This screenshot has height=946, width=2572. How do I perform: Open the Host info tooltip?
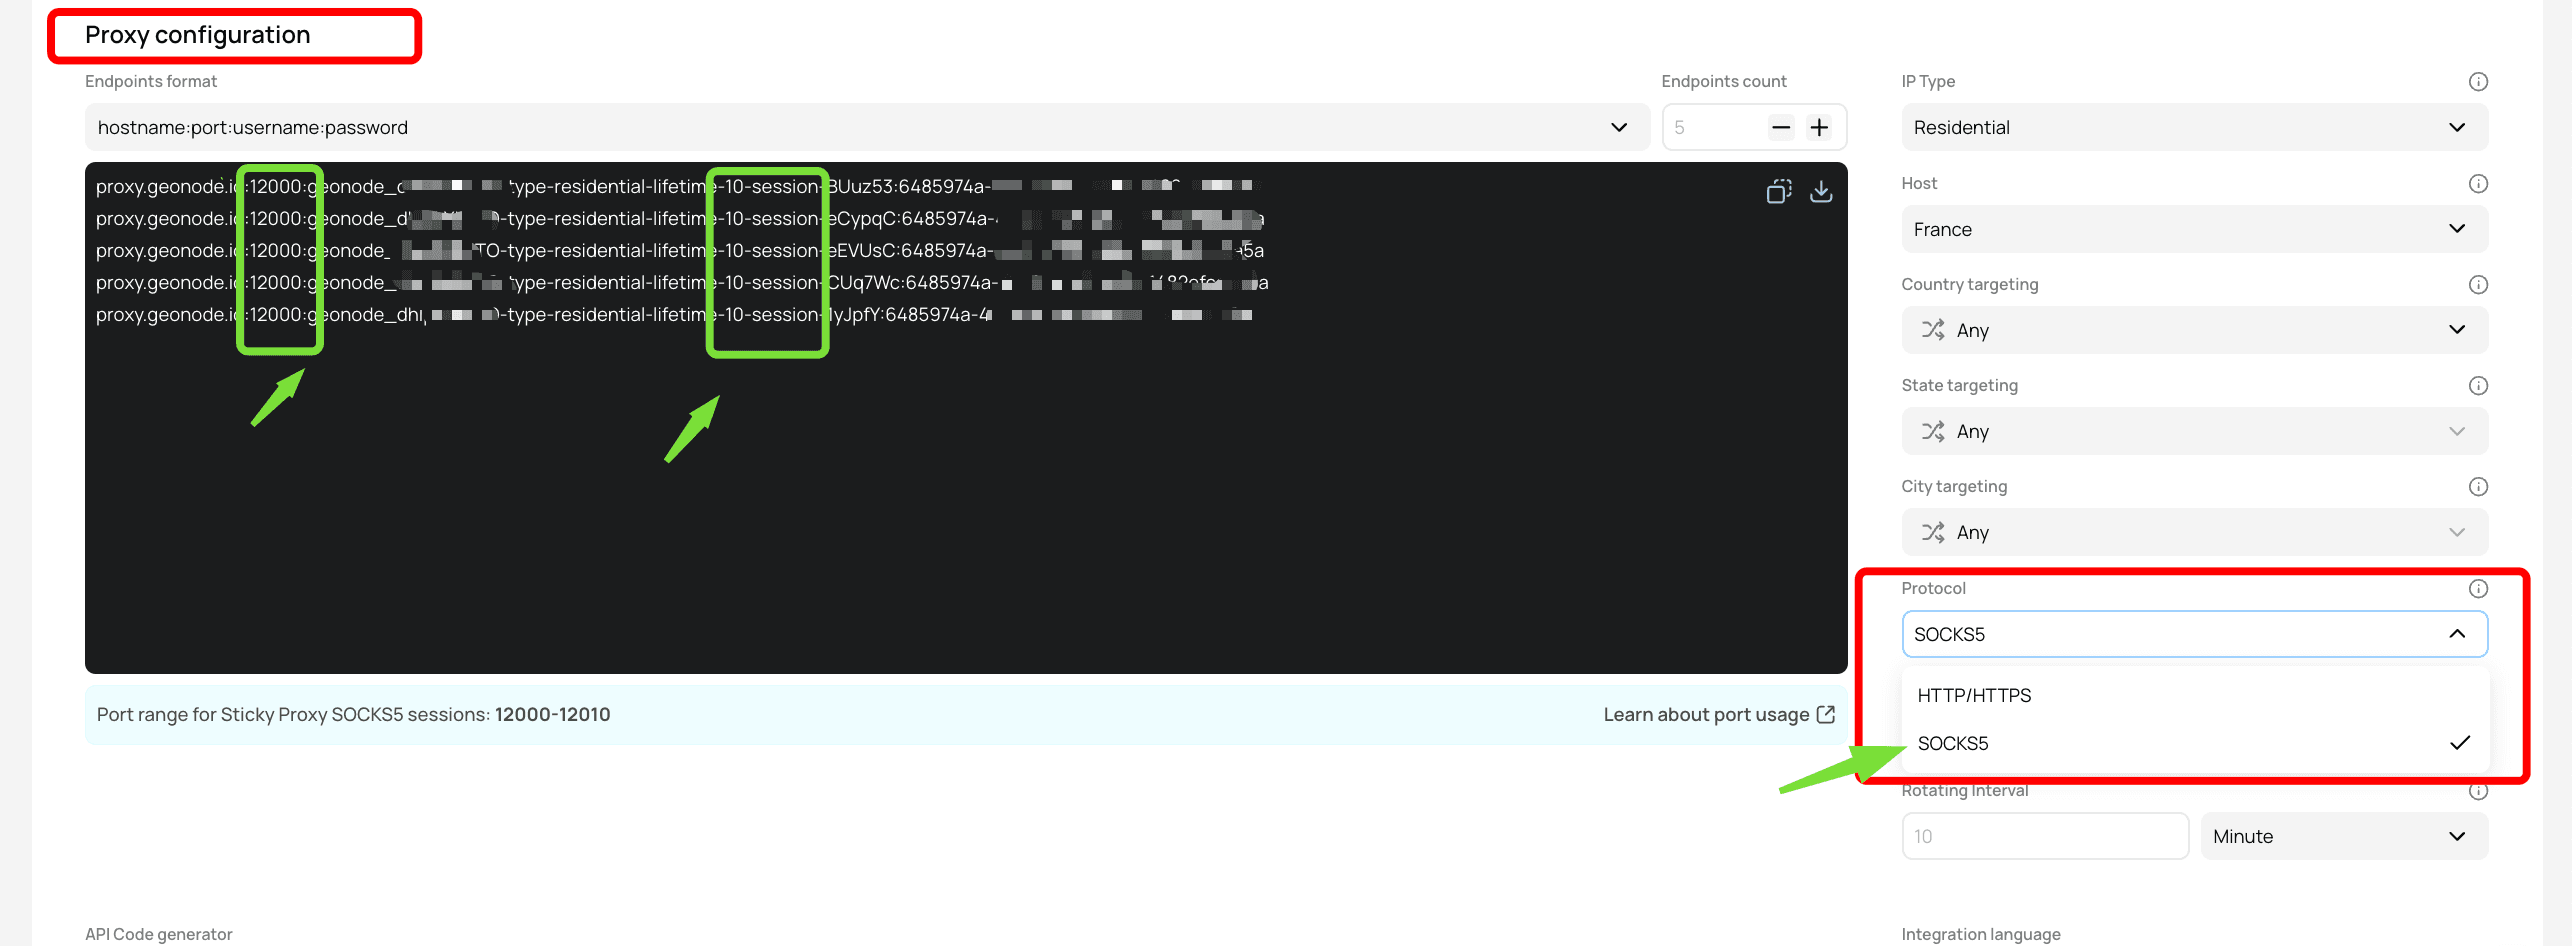pos(2479,183)
